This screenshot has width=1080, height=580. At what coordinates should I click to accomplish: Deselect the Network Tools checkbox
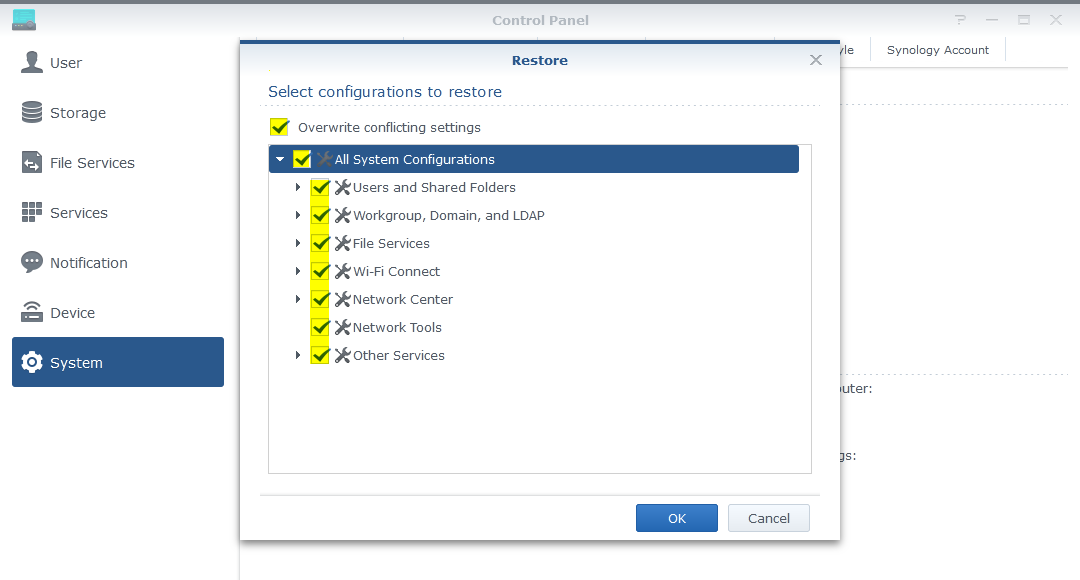[x=320, y=327]
